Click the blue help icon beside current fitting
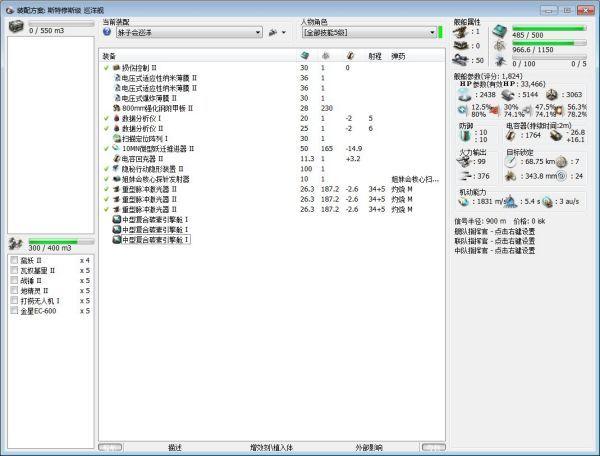This screenshot has height=456, width=600. (x=107, y=32)
